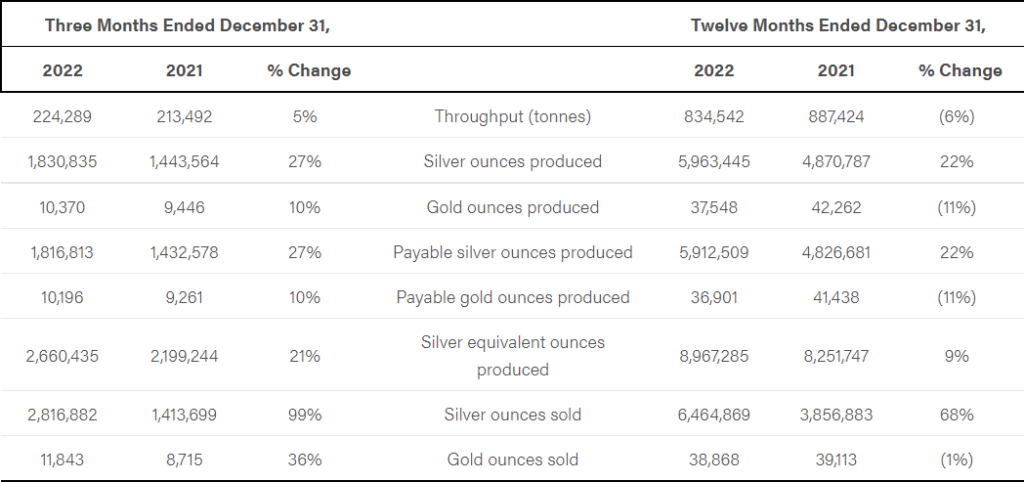Select the Gold ounces sold label
Image resolution: width=1024 pixels, height=482 pixels.
point(513,459)
